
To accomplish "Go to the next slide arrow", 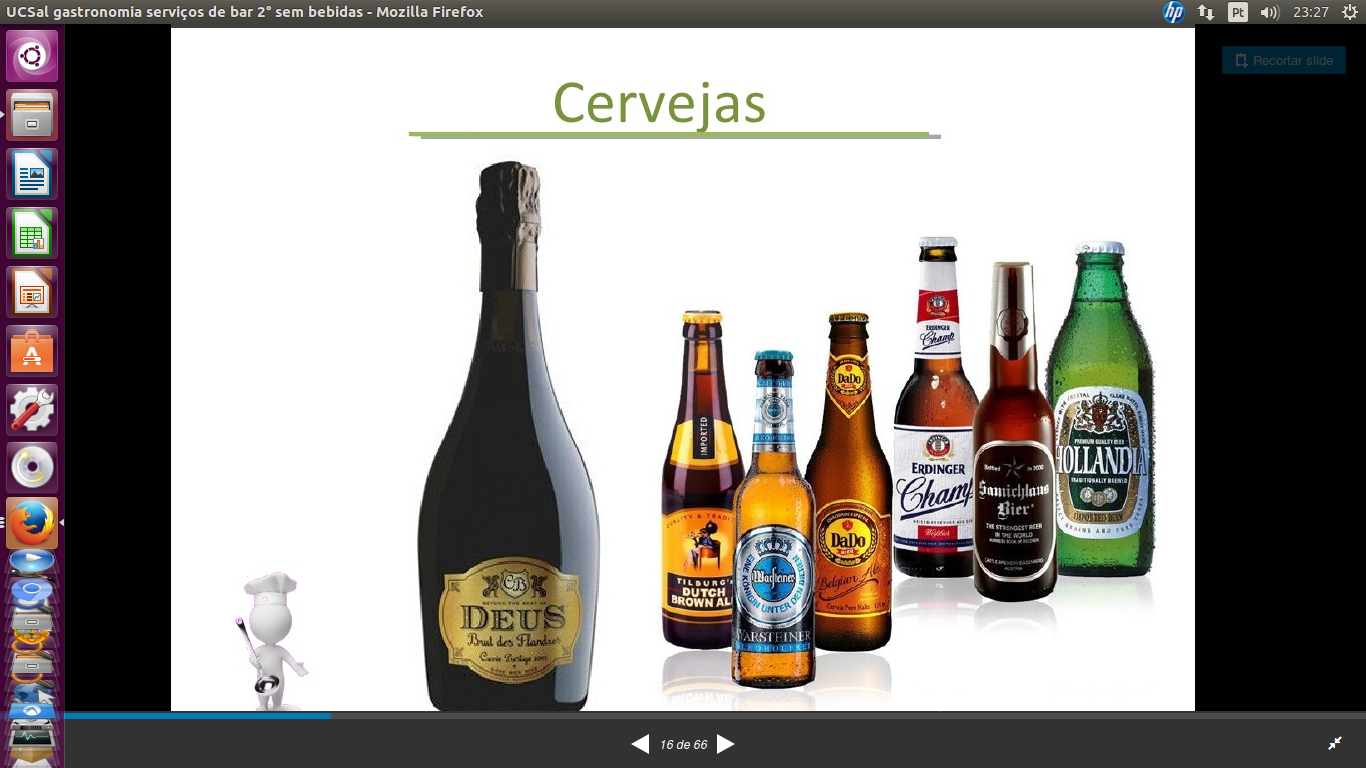I will [x=726, y=744].
